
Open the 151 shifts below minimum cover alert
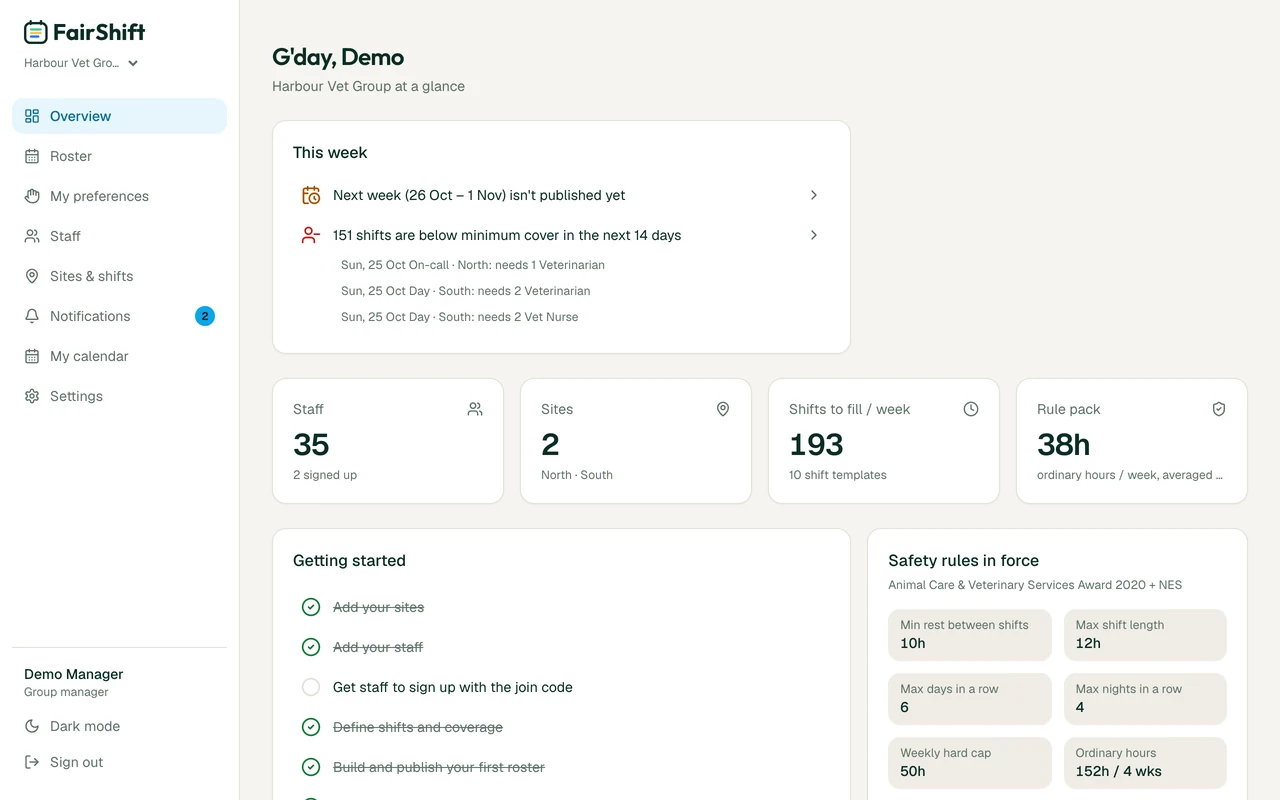(561, 235)
